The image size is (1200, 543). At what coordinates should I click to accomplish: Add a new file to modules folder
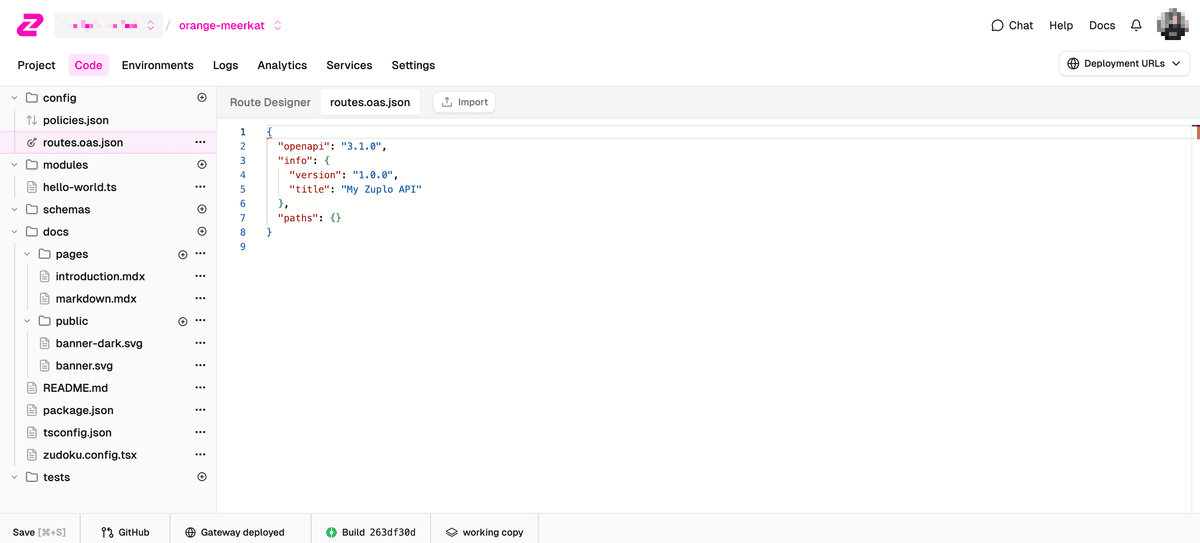pyautogui.click(x=202, y=165)
